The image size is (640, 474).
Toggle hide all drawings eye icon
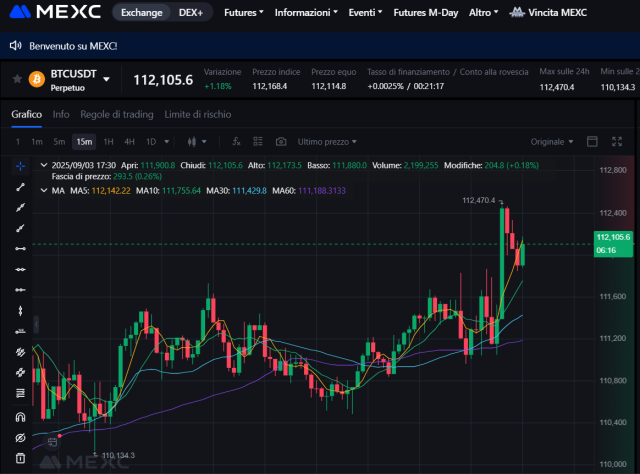point(20,438)
